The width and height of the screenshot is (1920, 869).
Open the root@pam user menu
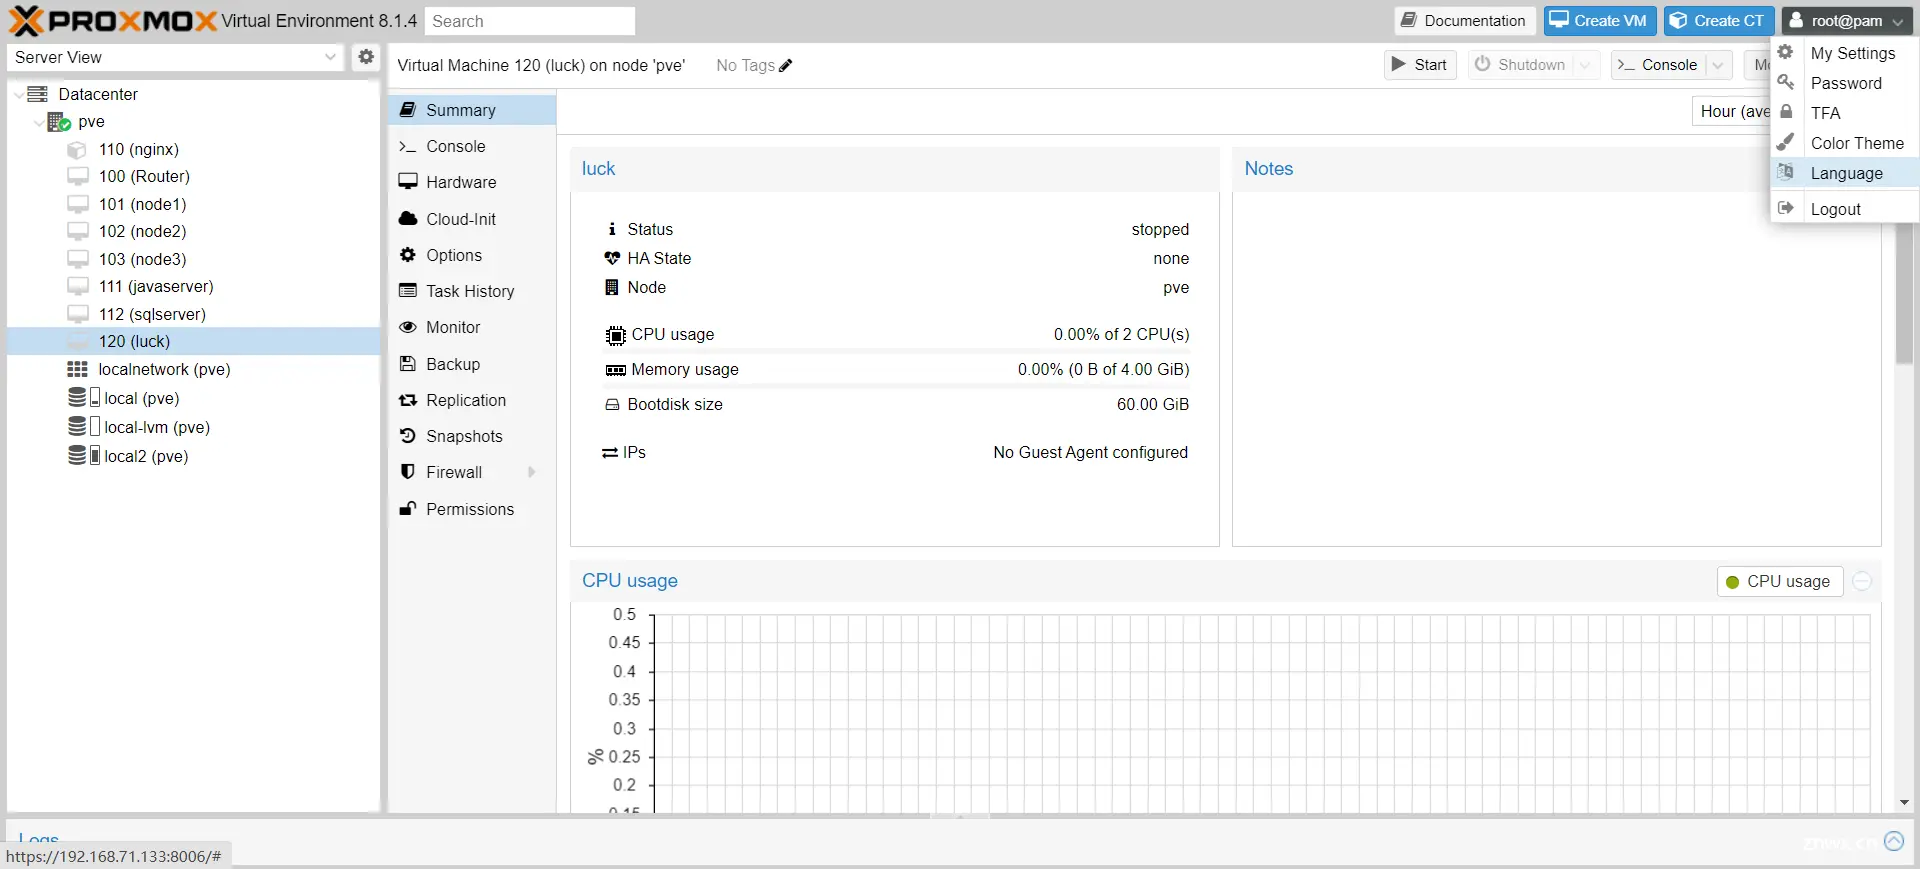pyautogui.click(x=1848, y=21)
